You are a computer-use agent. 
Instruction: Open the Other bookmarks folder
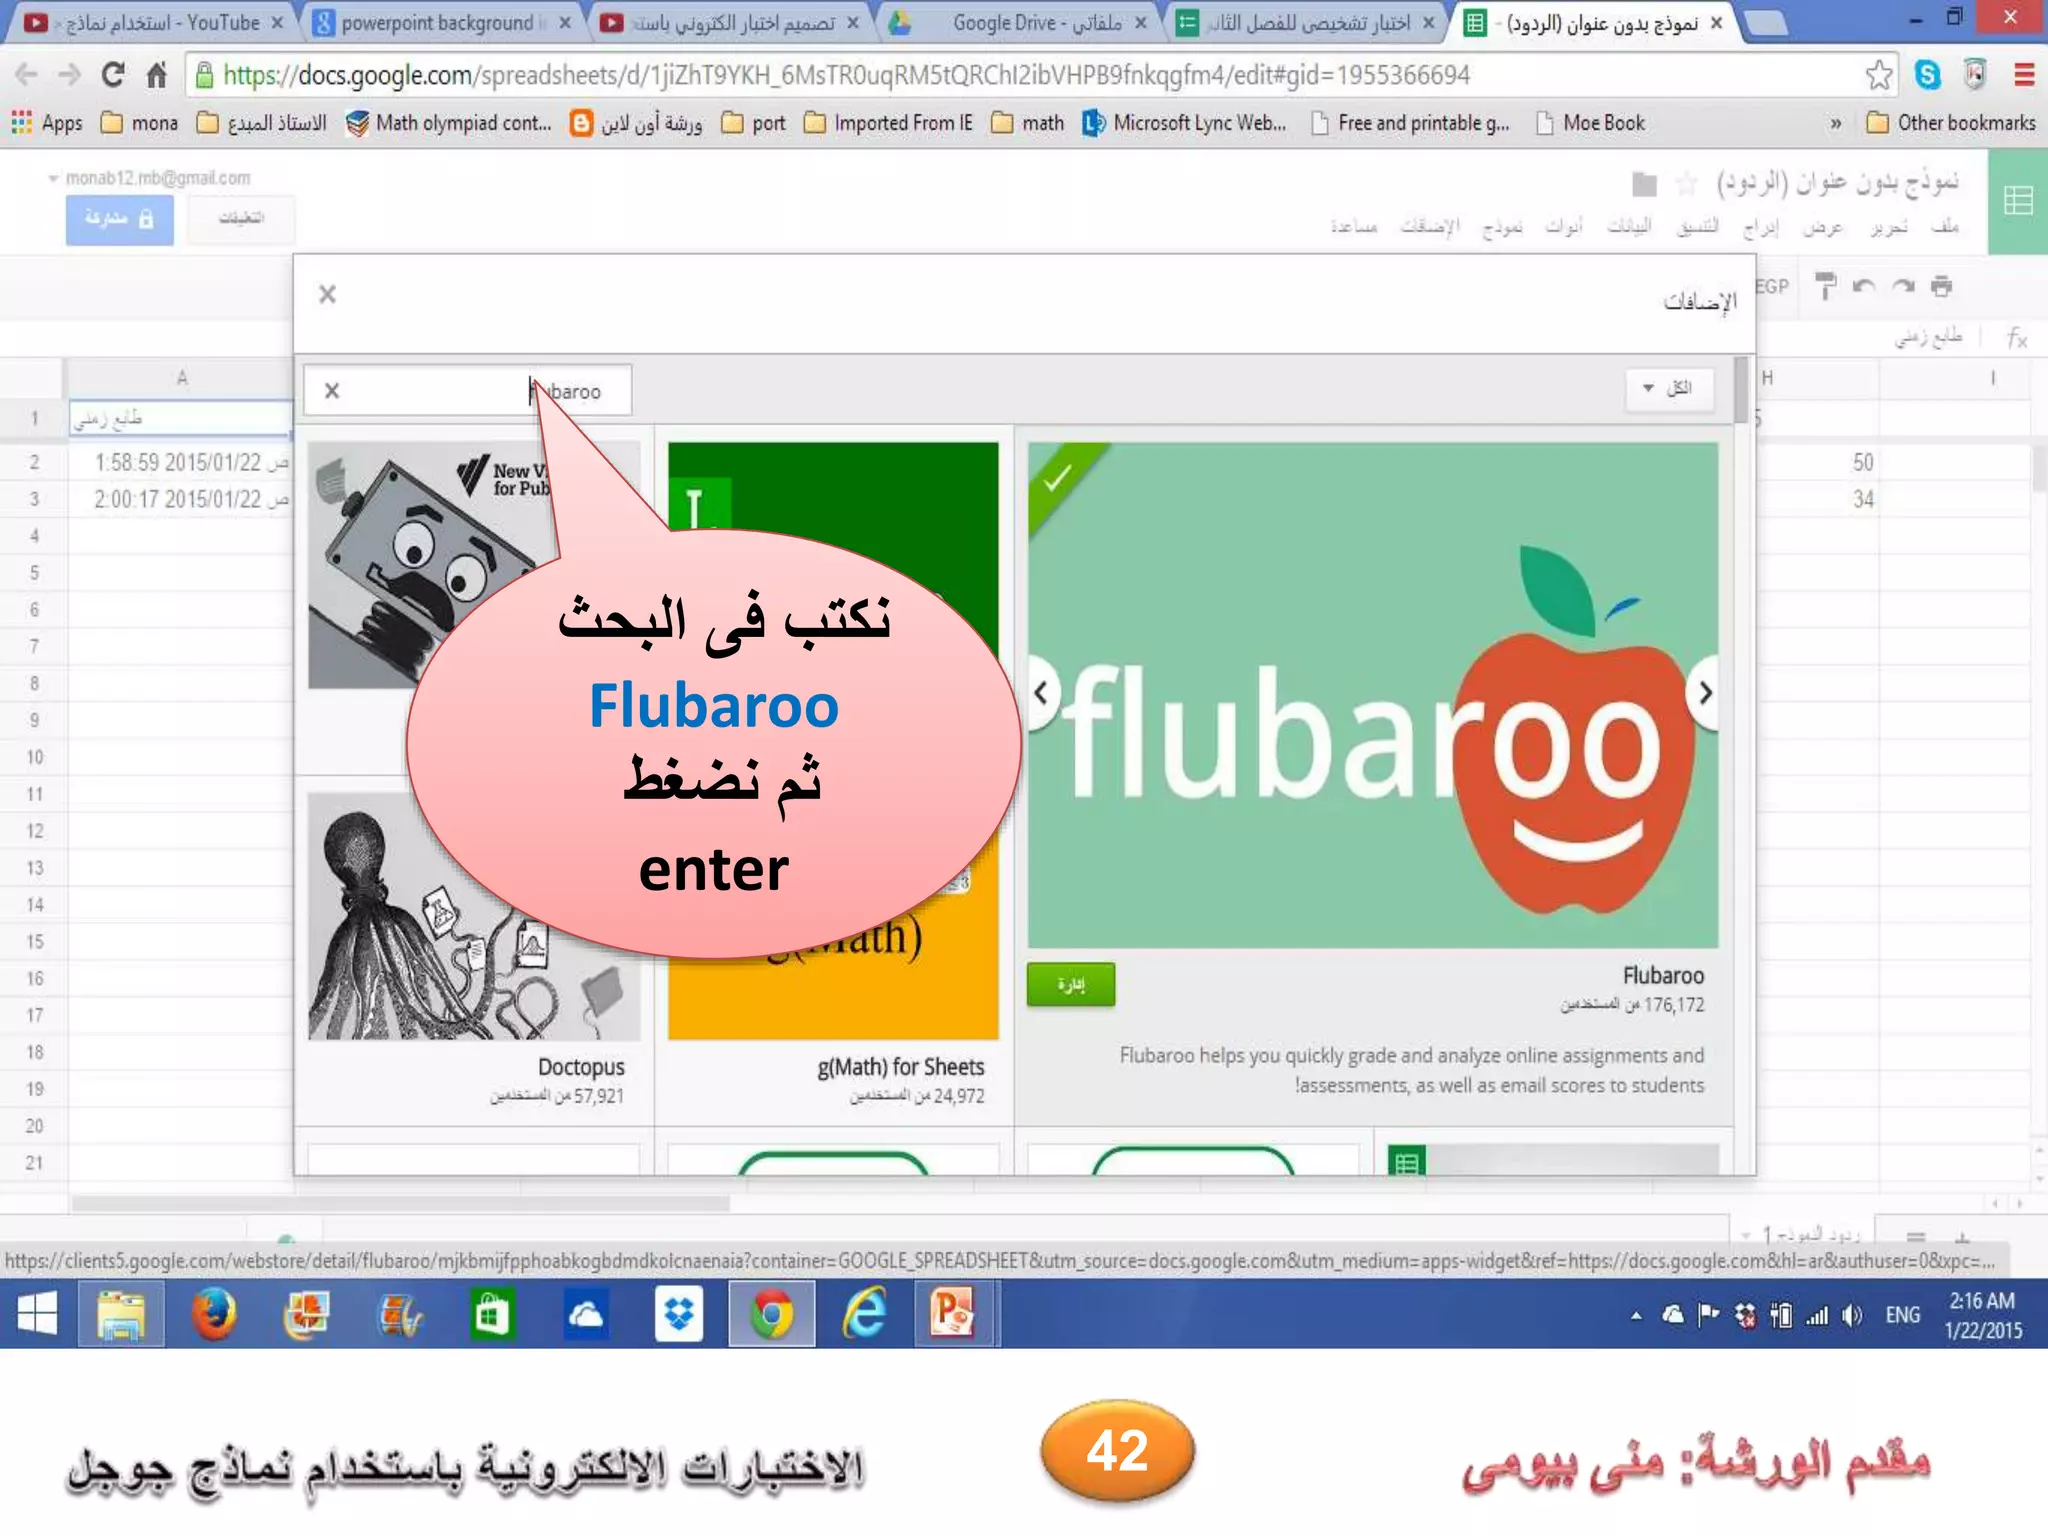pyautogui.click(x=1951, y=123)
